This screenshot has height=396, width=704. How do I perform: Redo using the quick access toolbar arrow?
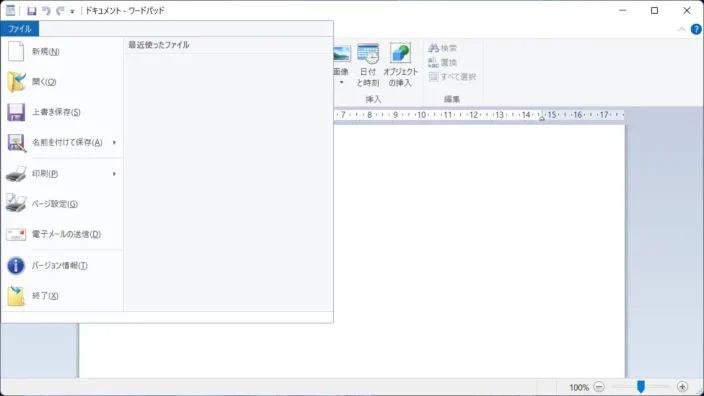tap(60, 10)
